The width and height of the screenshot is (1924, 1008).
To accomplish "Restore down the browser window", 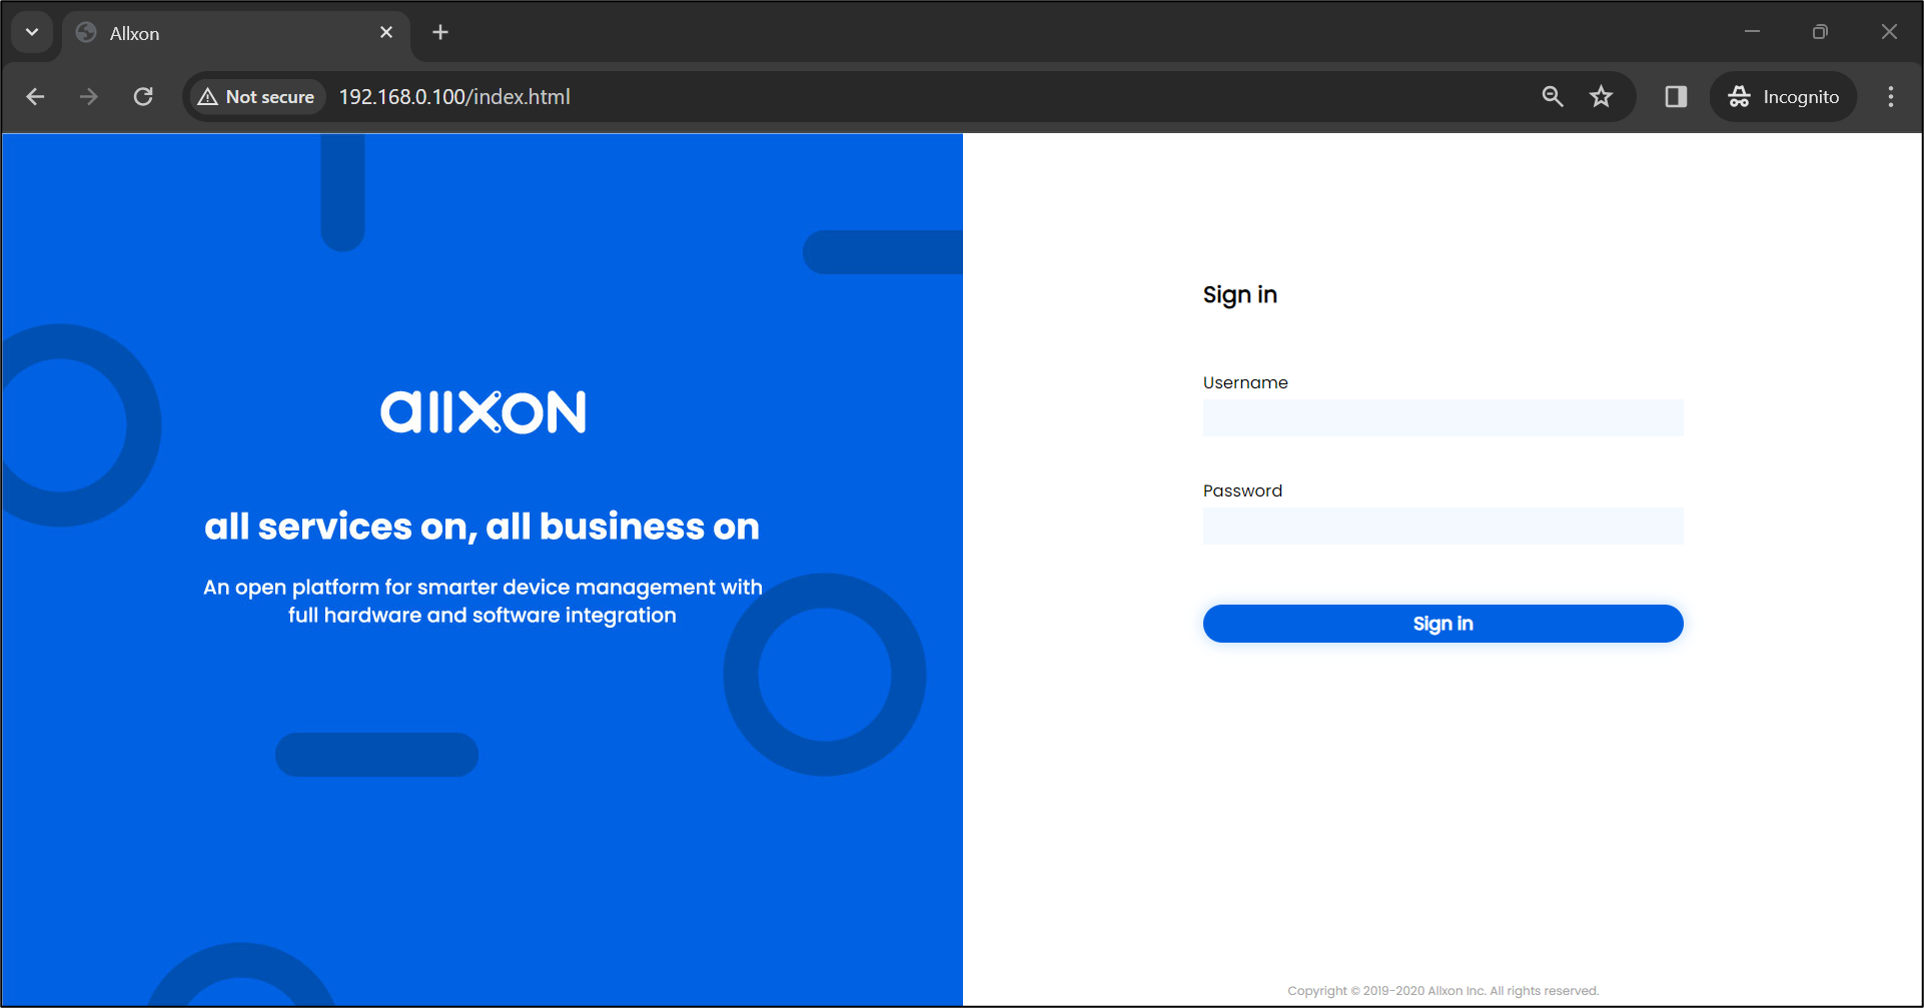I will click(x=1820, y=32).
